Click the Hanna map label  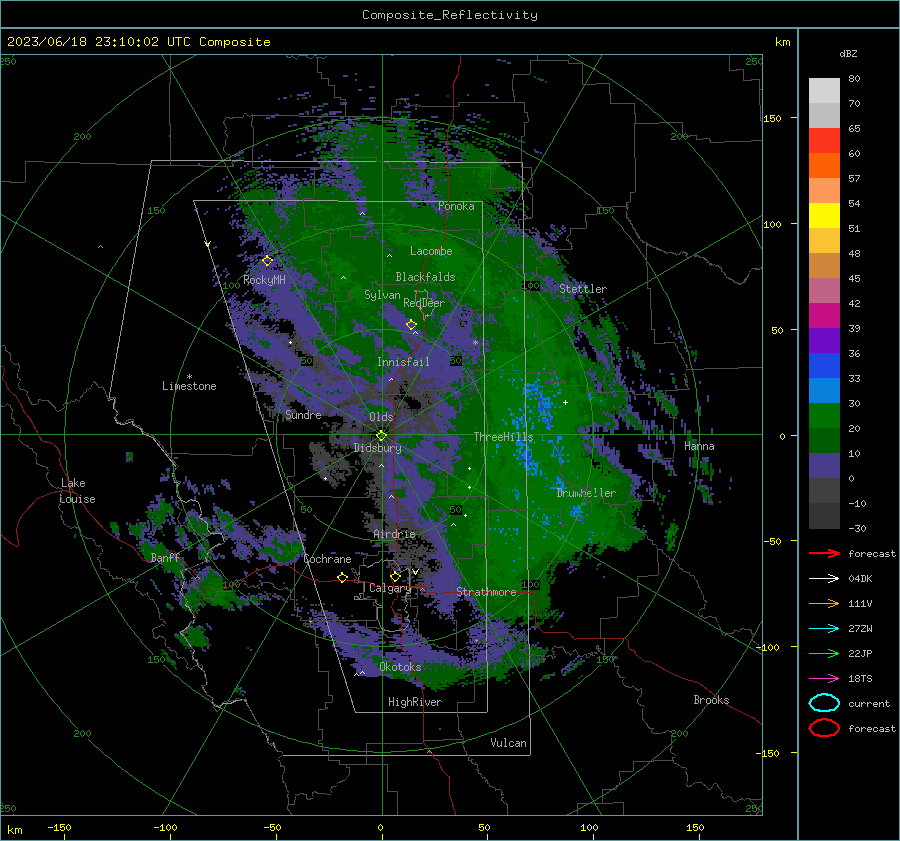point(699,446)
